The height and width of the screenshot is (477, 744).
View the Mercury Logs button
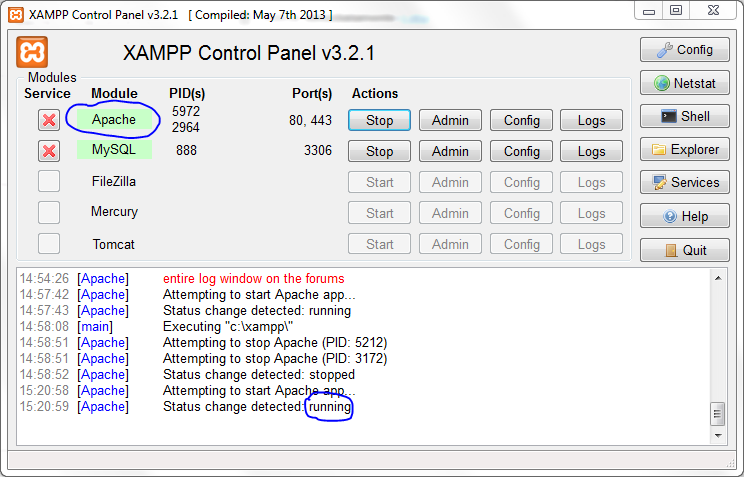click(591, 213)
